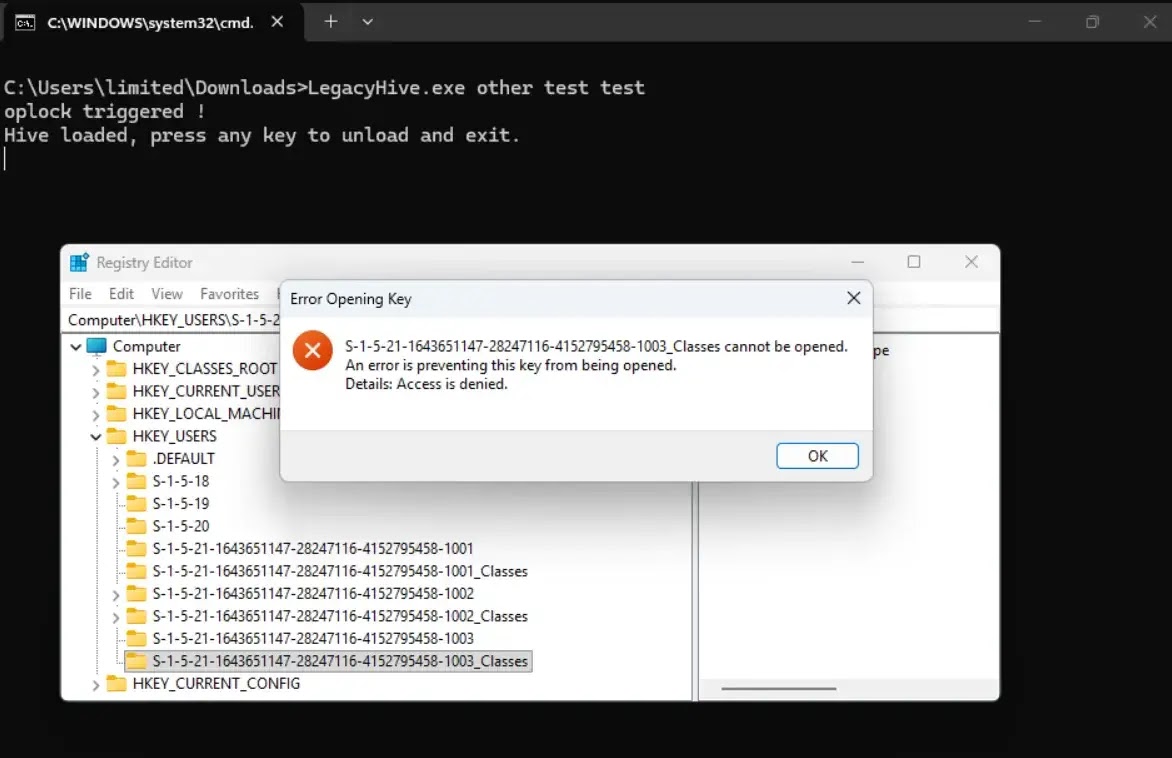Image resolution: width=1172 pixels, height=758 pixels.
Task: Close the terminal window
Action: pos(1150,22)
